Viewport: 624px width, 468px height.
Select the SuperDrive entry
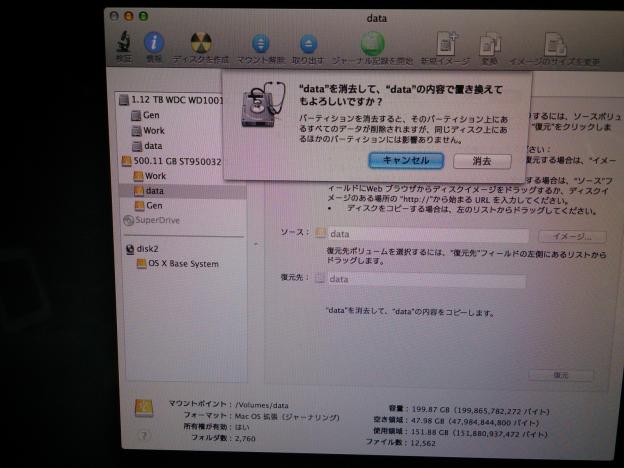pos(152,220)
